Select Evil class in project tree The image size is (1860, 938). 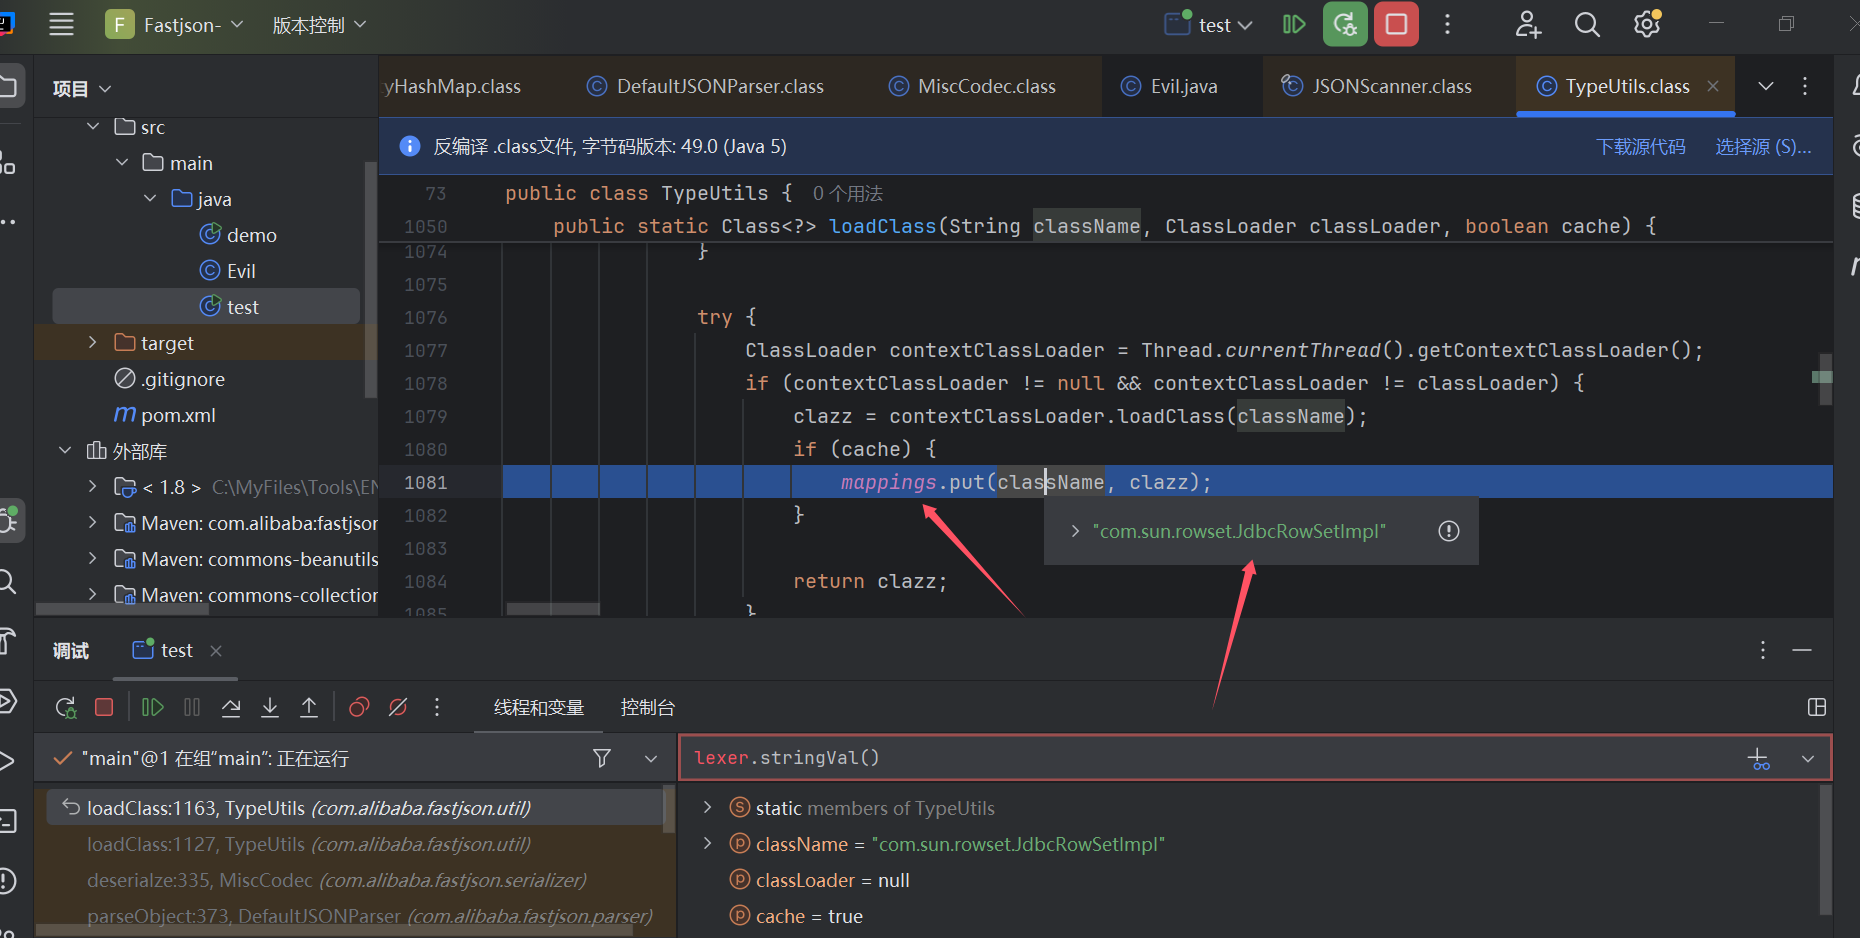[x=228, y=271]
